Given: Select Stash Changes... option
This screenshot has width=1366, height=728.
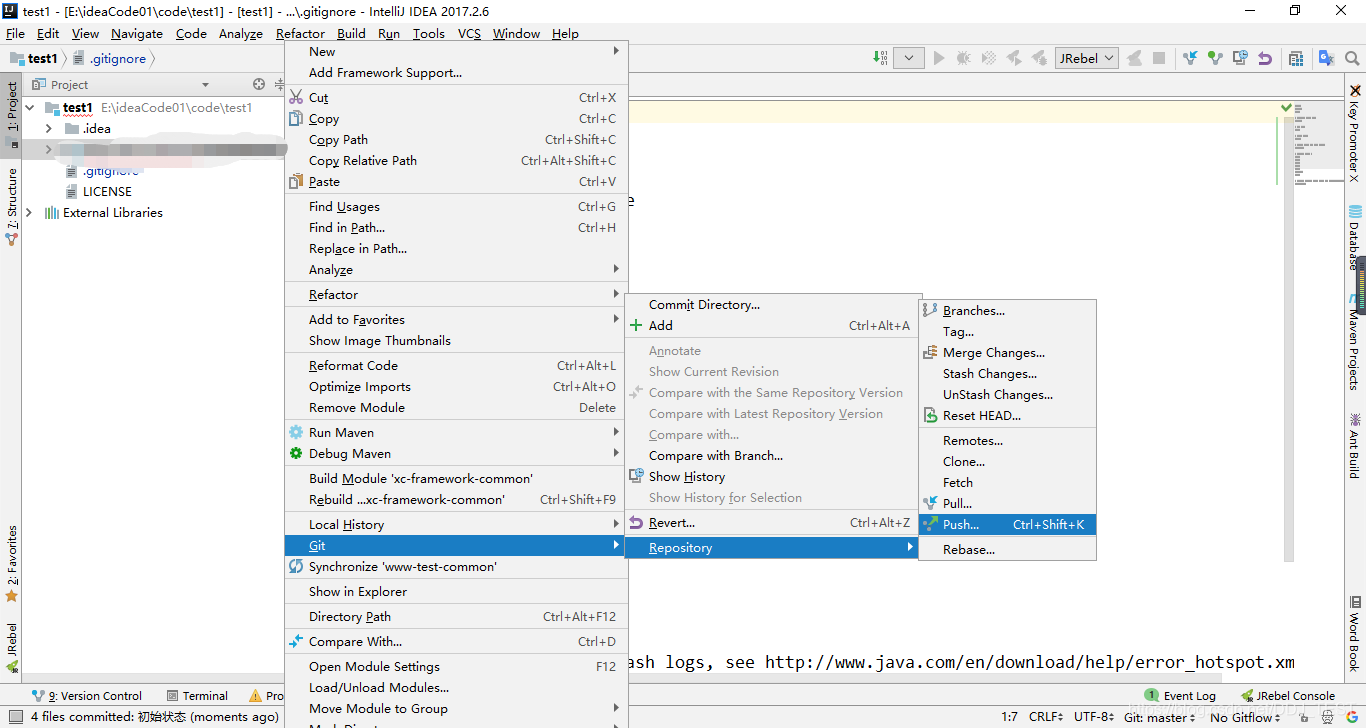Looking at the screenshot, I should point(1008,373).
